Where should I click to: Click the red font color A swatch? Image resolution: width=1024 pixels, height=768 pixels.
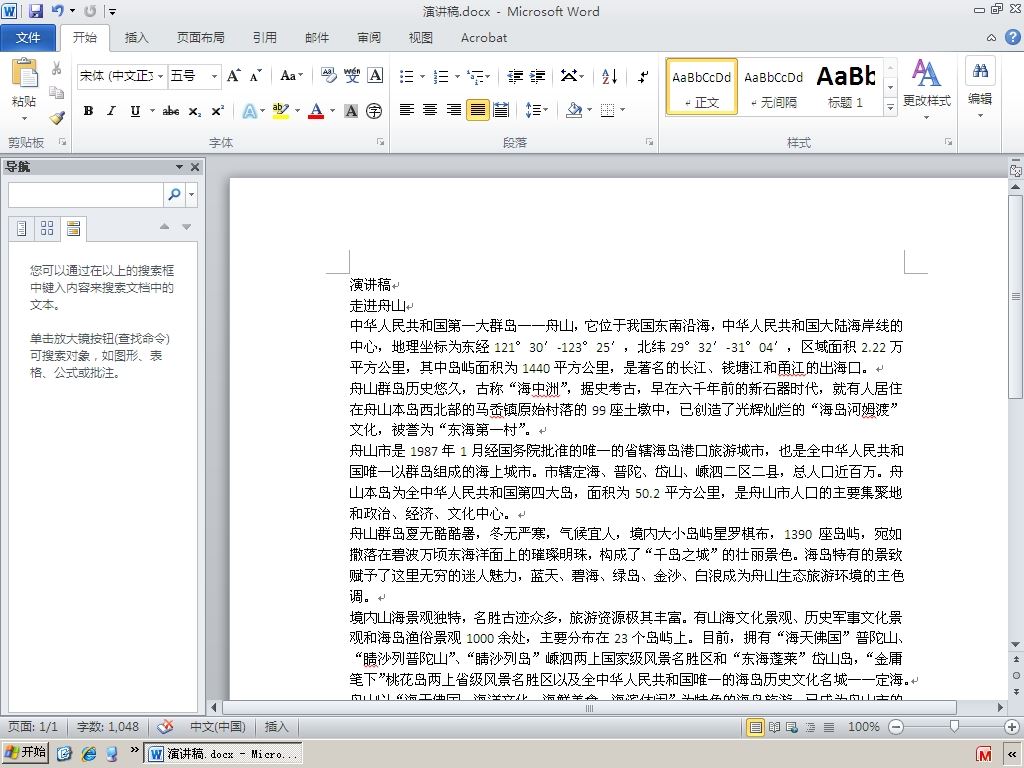[316, 111]
